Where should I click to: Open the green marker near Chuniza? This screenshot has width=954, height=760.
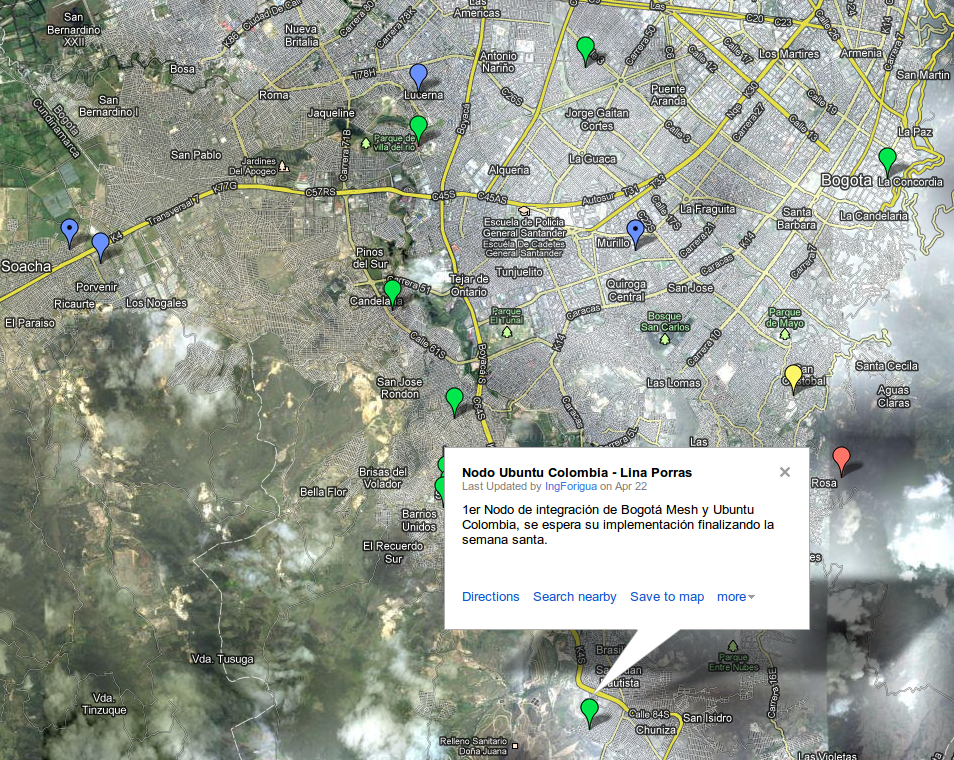(x=589, y=711)
